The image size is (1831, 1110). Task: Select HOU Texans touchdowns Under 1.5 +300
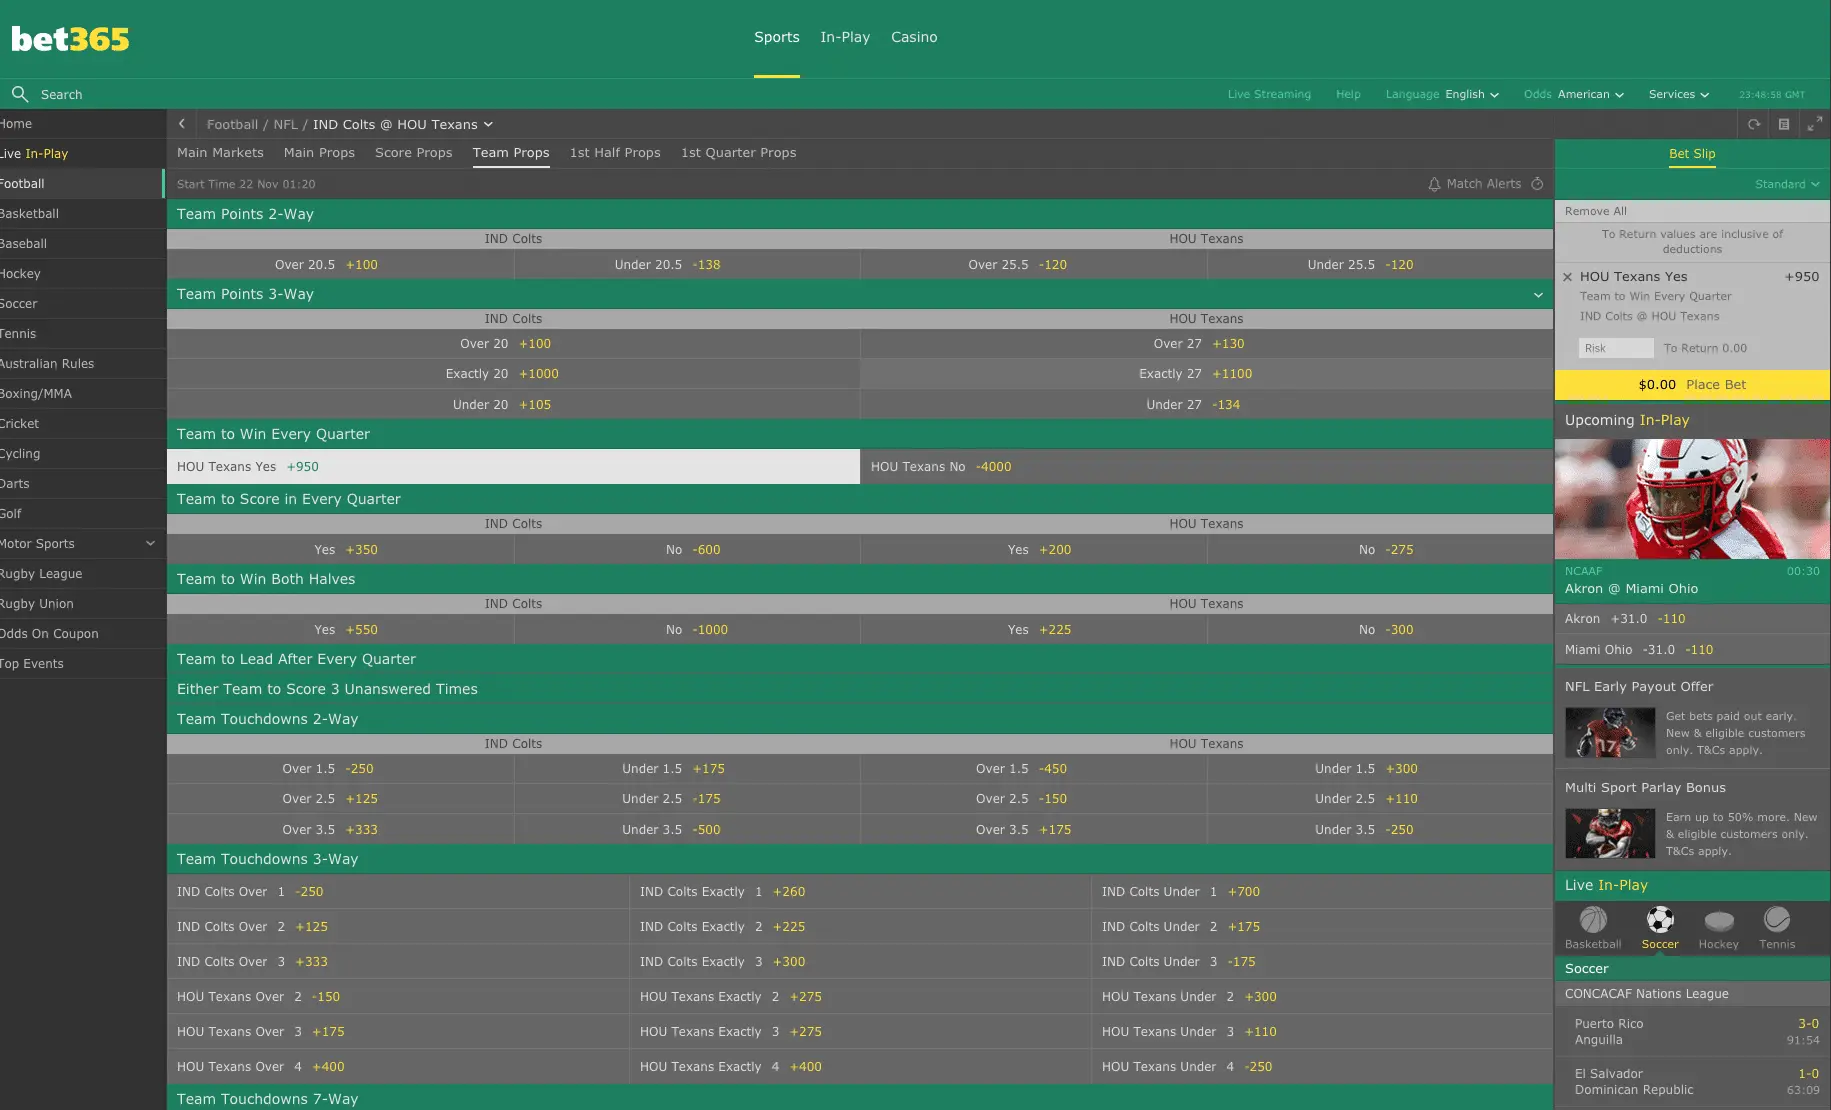pyautogui.click(x=1380, y=769)
